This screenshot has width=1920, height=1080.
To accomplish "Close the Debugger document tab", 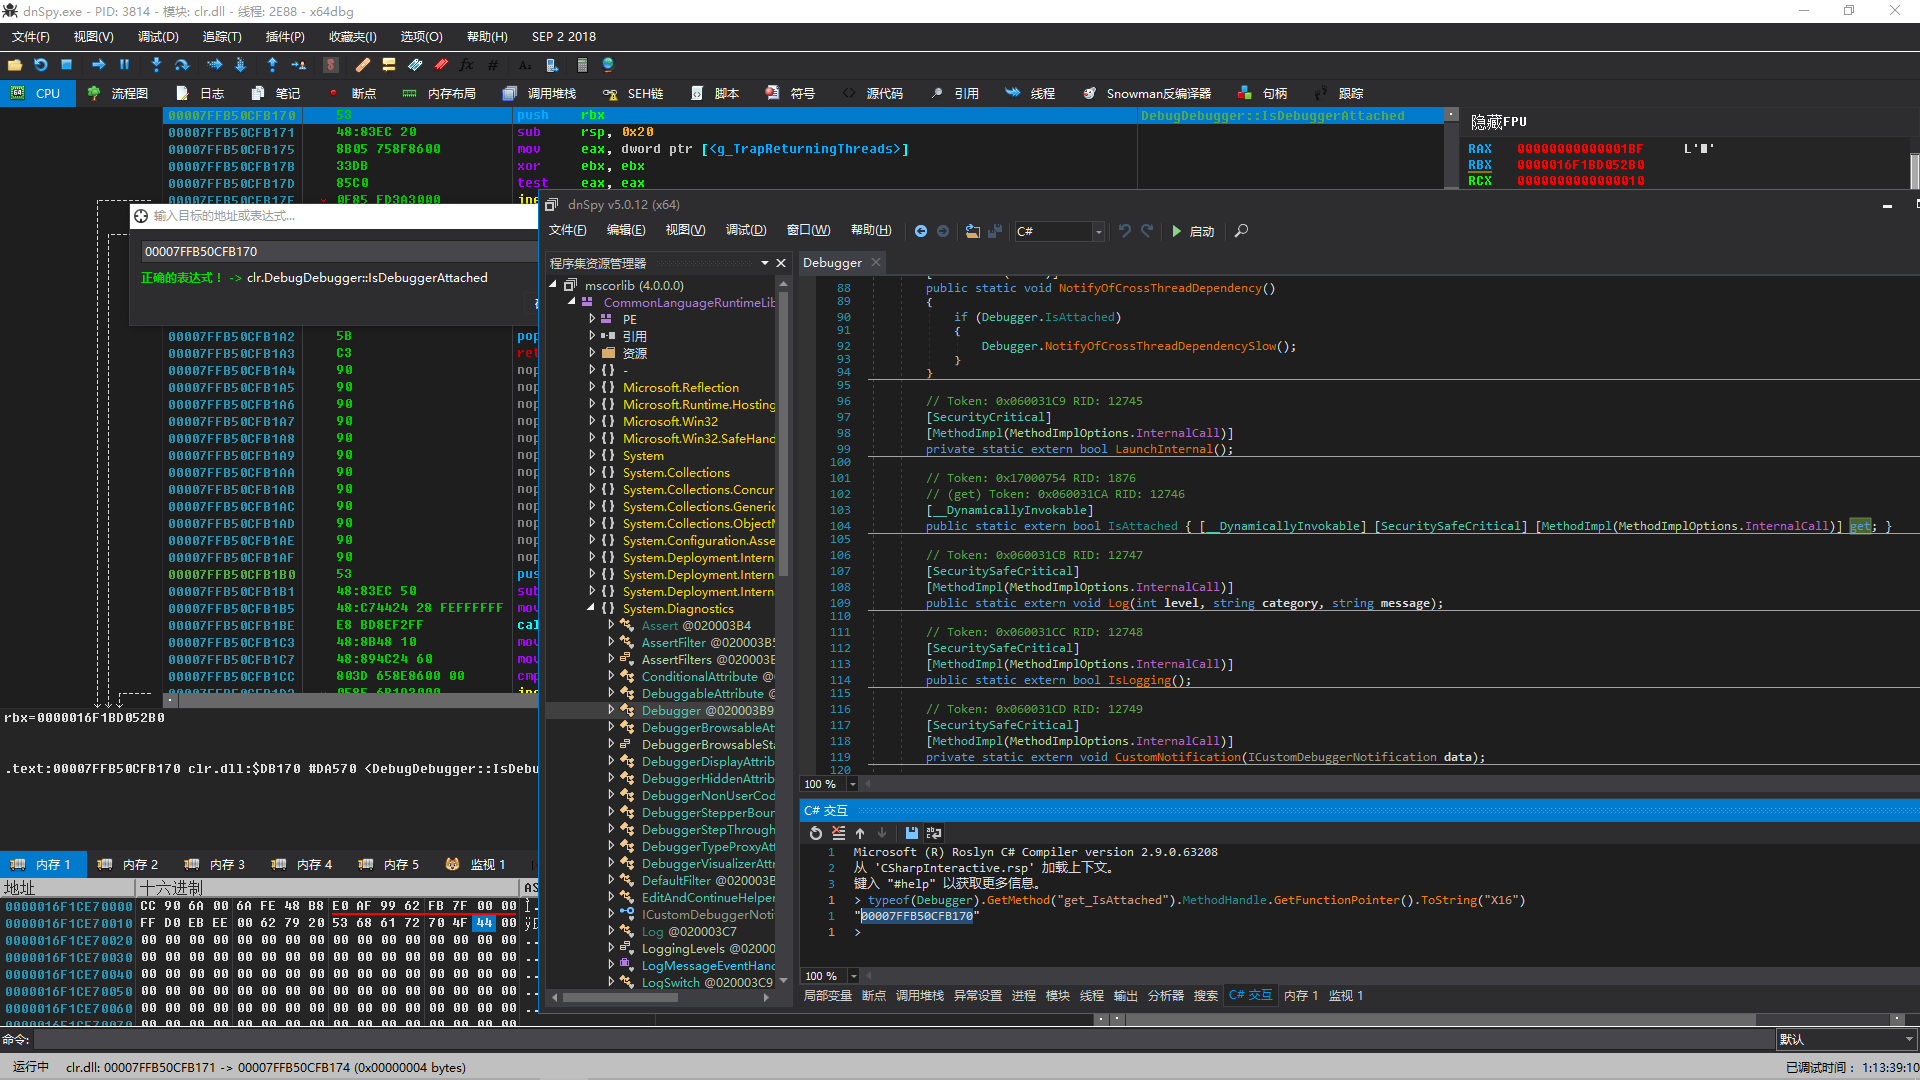I will 876,262.
